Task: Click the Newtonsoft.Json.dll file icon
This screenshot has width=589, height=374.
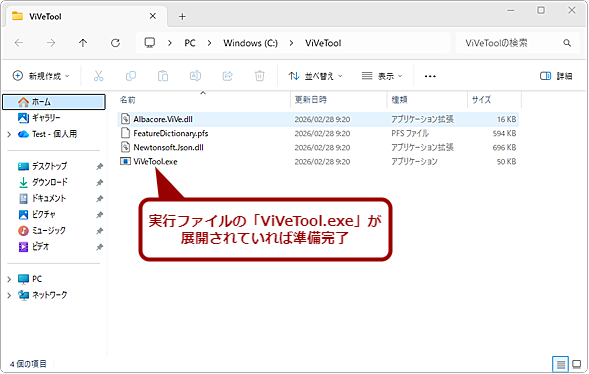Action: (125, 148)
